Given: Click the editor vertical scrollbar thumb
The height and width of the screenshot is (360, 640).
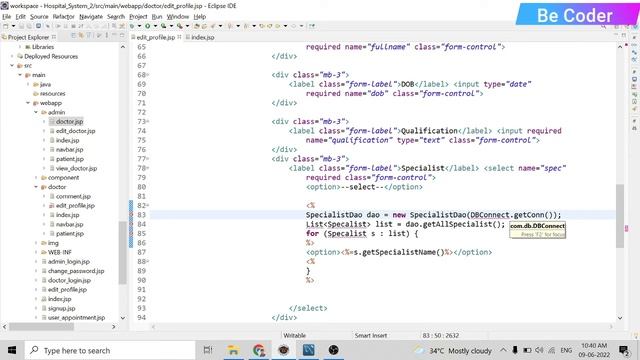Looking at the screenshot, I should [620, 216].
